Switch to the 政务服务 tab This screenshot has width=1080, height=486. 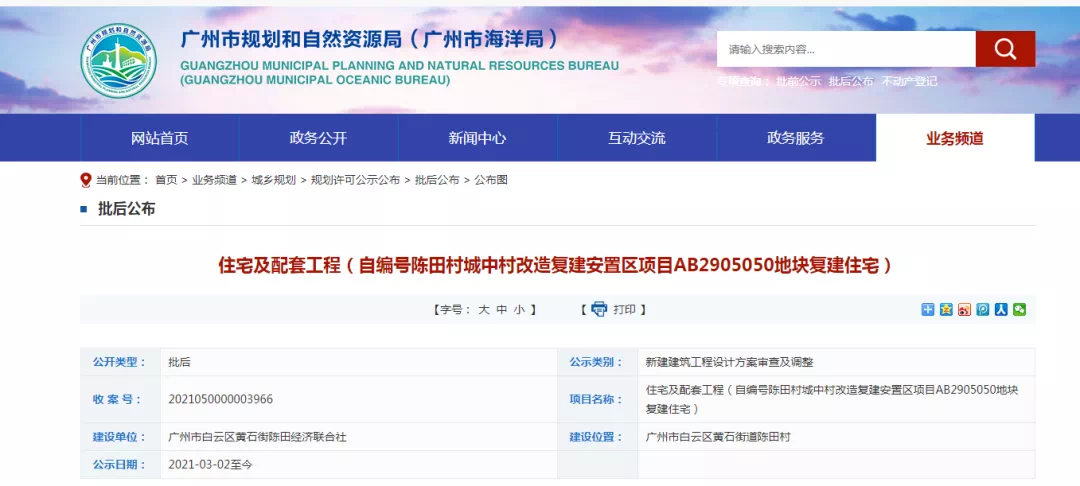coord(795,138)
